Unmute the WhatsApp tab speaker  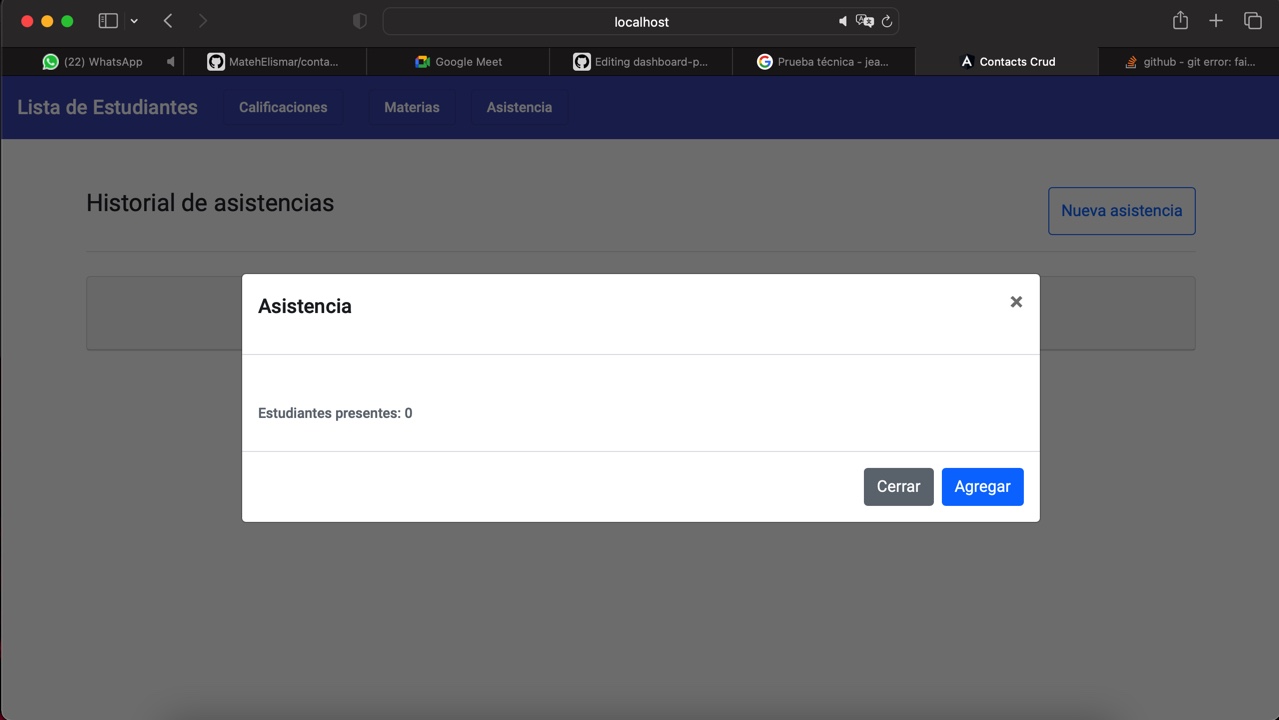pyautogui.click(x=170, y=61)
